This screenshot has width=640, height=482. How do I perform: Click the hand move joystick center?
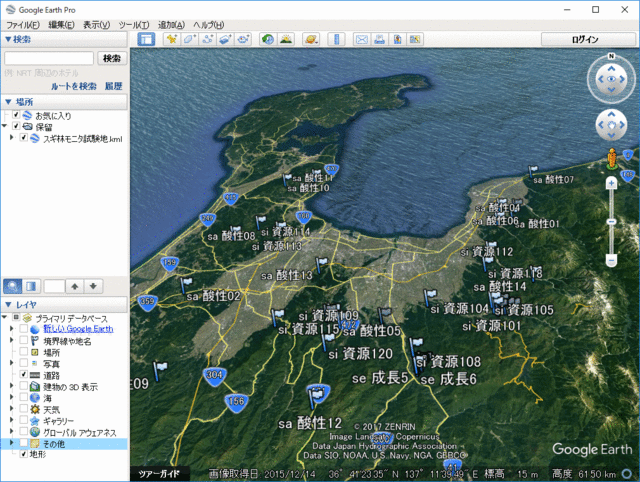611,125
